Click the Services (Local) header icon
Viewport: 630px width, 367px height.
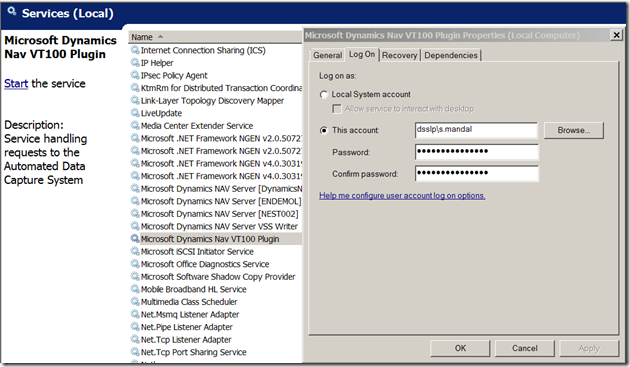[12, 12]
